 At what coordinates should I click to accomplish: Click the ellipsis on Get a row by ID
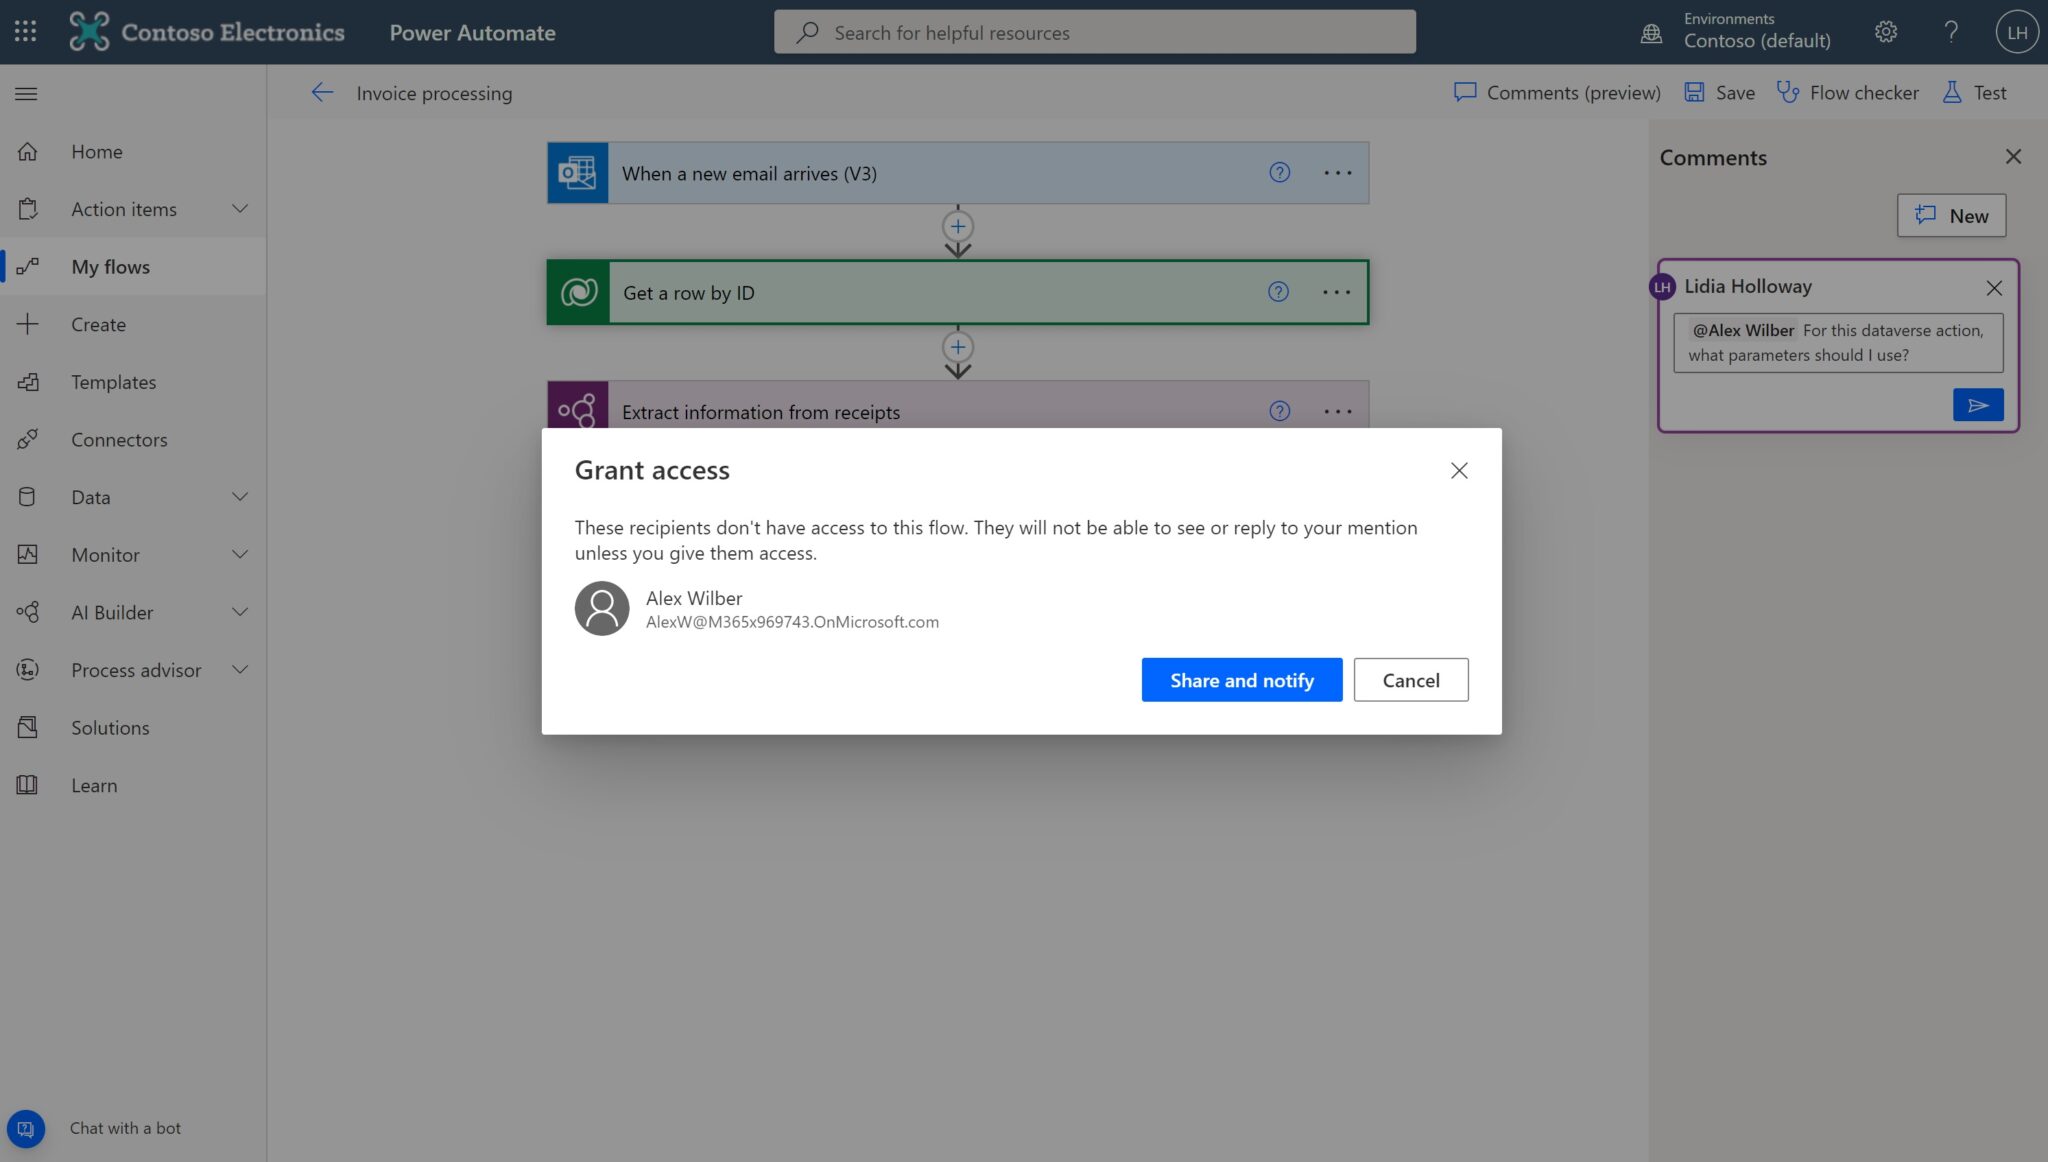[1336, 292]
